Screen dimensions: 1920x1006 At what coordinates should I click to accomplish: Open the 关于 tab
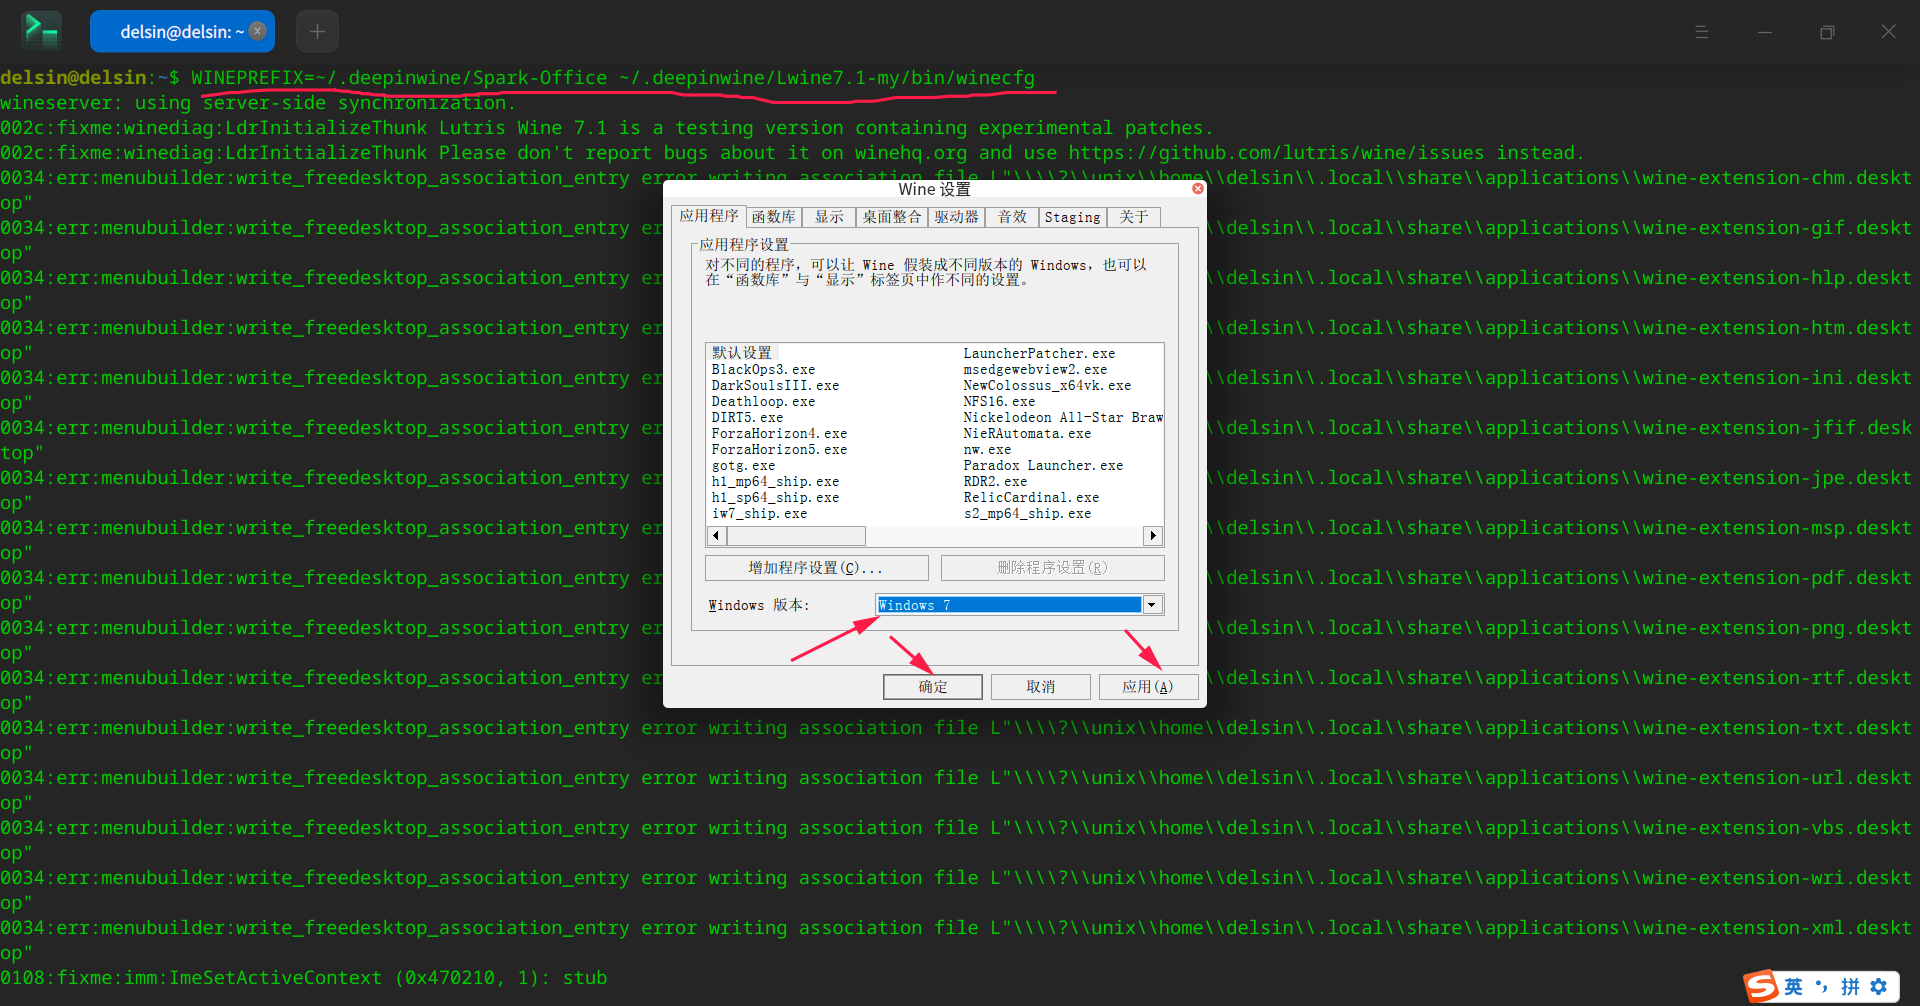[x=1134, y=217]
